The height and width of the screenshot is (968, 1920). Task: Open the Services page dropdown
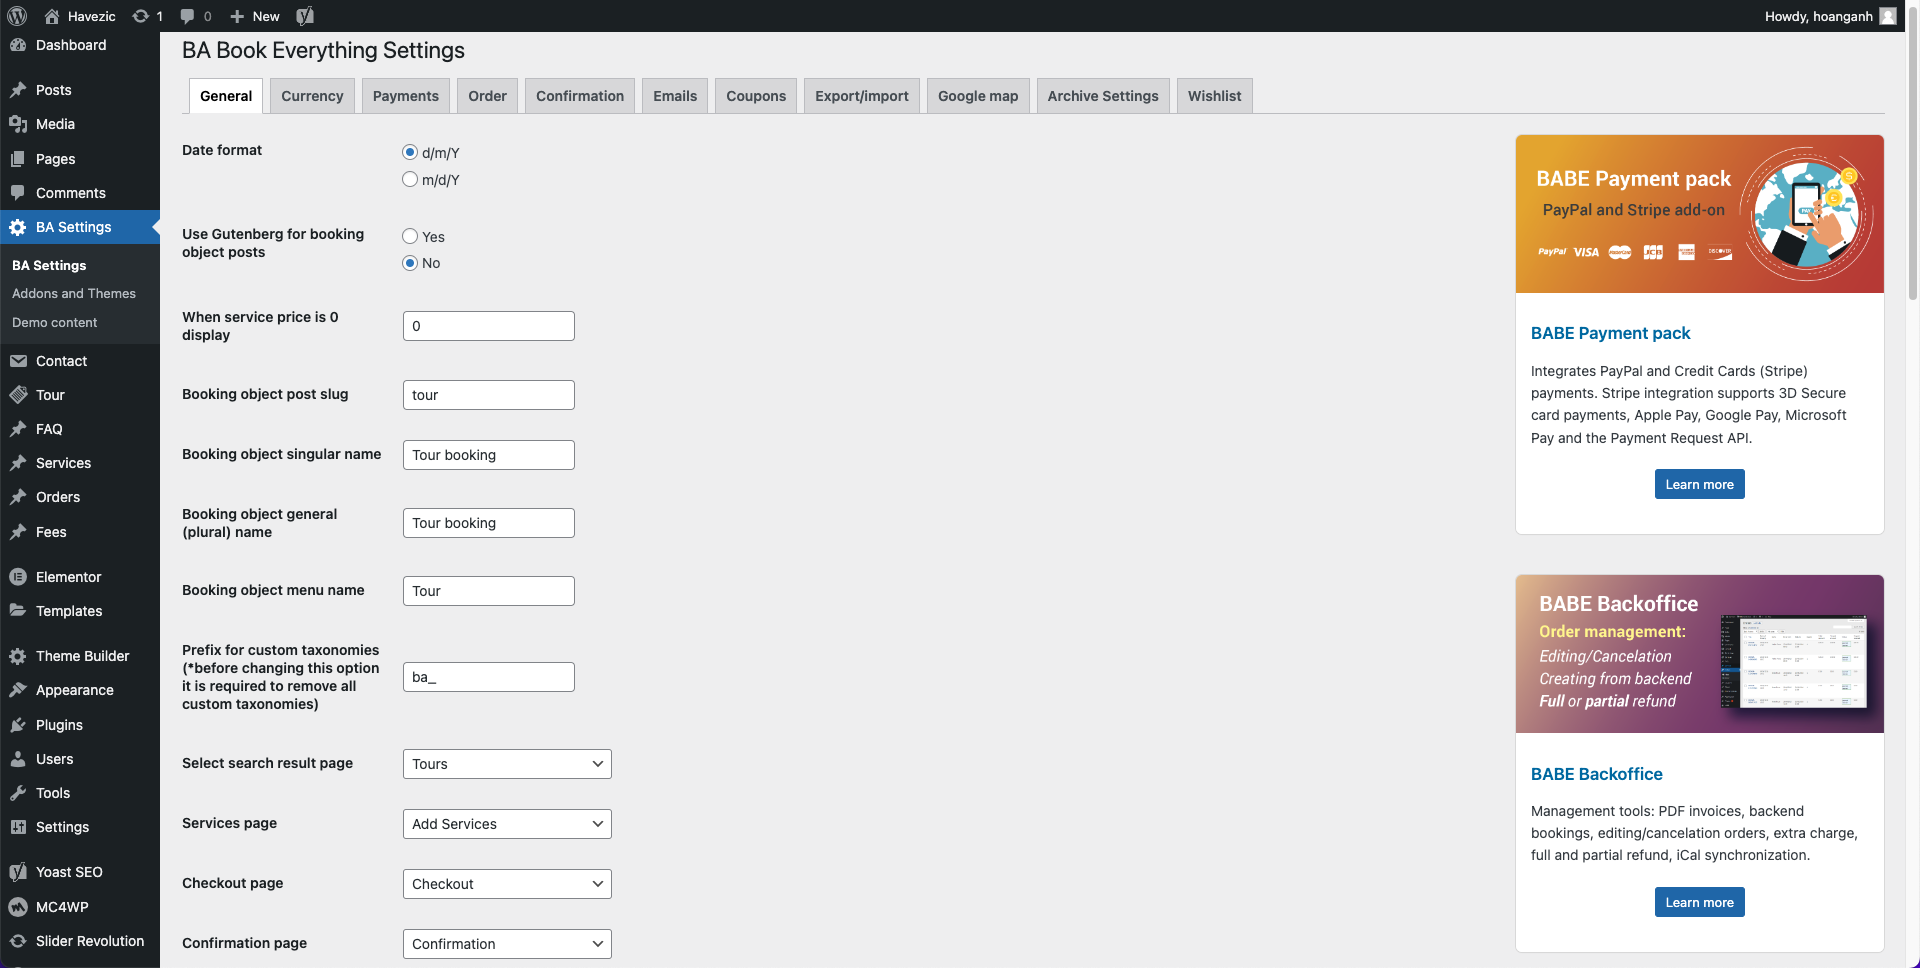[x=507, y=824]
